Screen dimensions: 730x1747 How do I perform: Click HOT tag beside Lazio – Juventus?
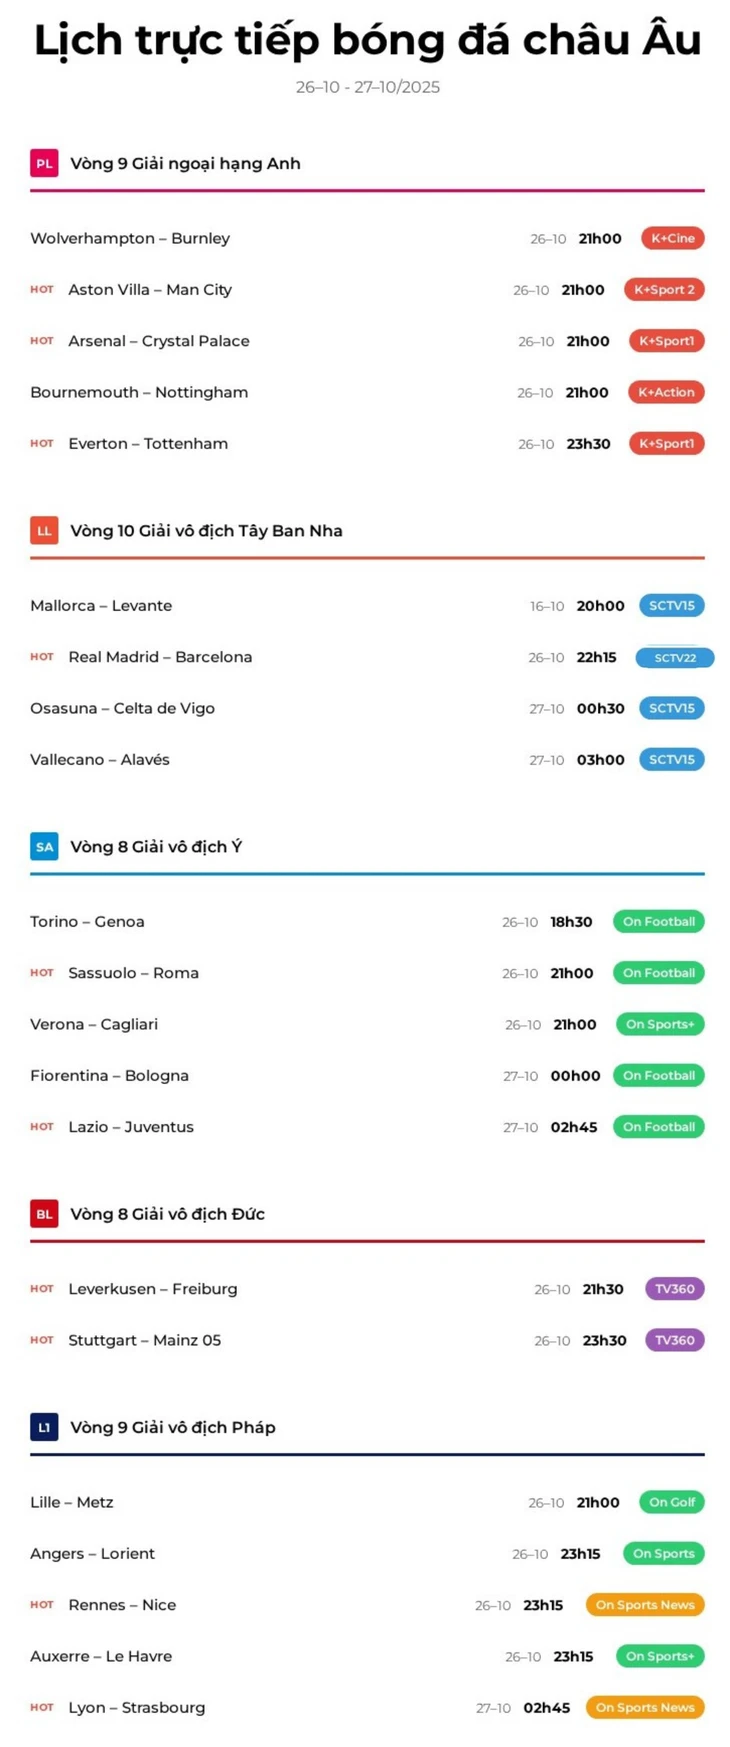(42, 1127)
